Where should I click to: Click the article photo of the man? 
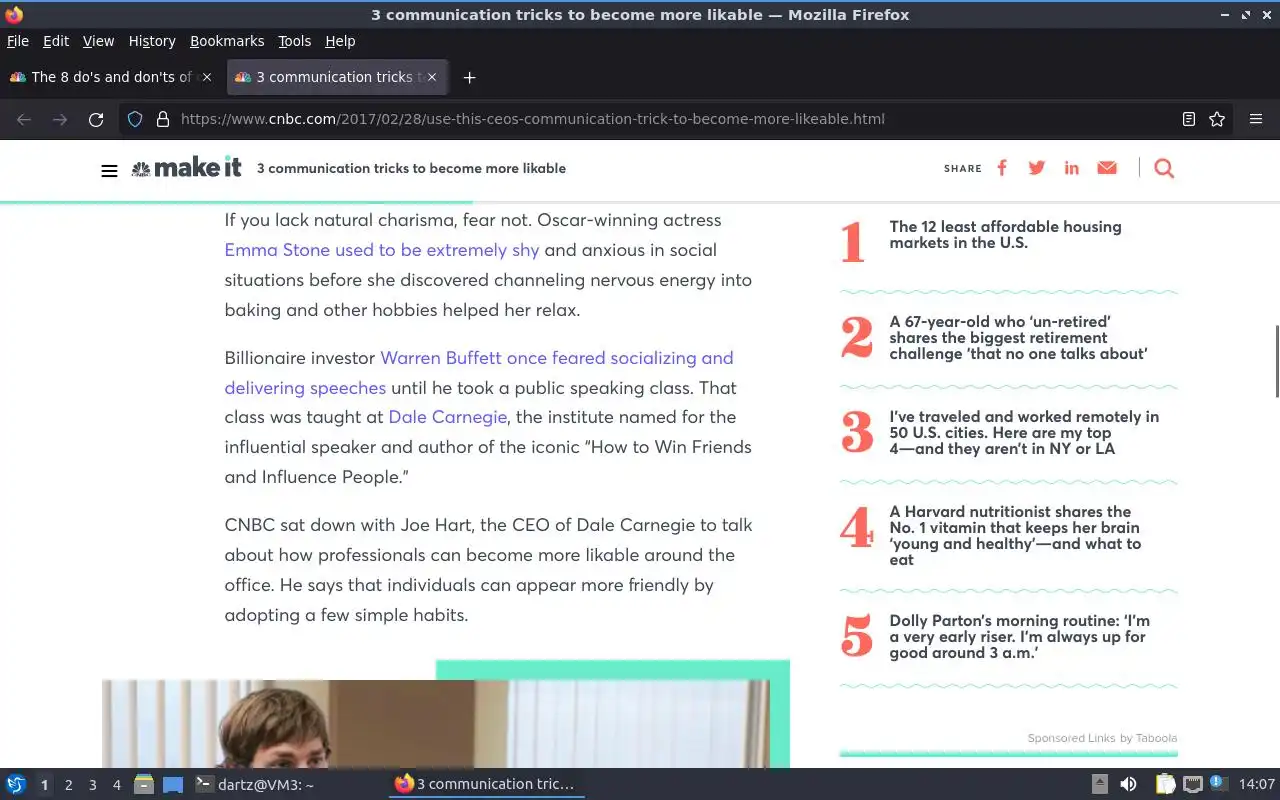click(435, 724)
